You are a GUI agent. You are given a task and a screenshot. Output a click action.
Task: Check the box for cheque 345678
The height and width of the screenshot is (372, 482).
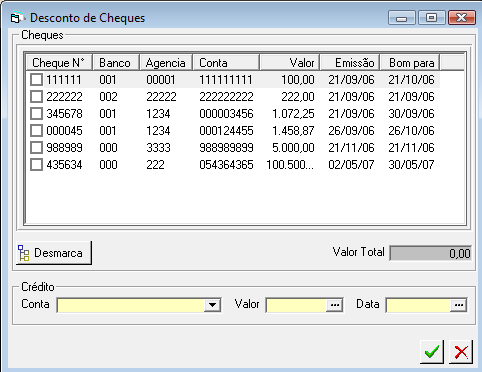pos(36,114)
